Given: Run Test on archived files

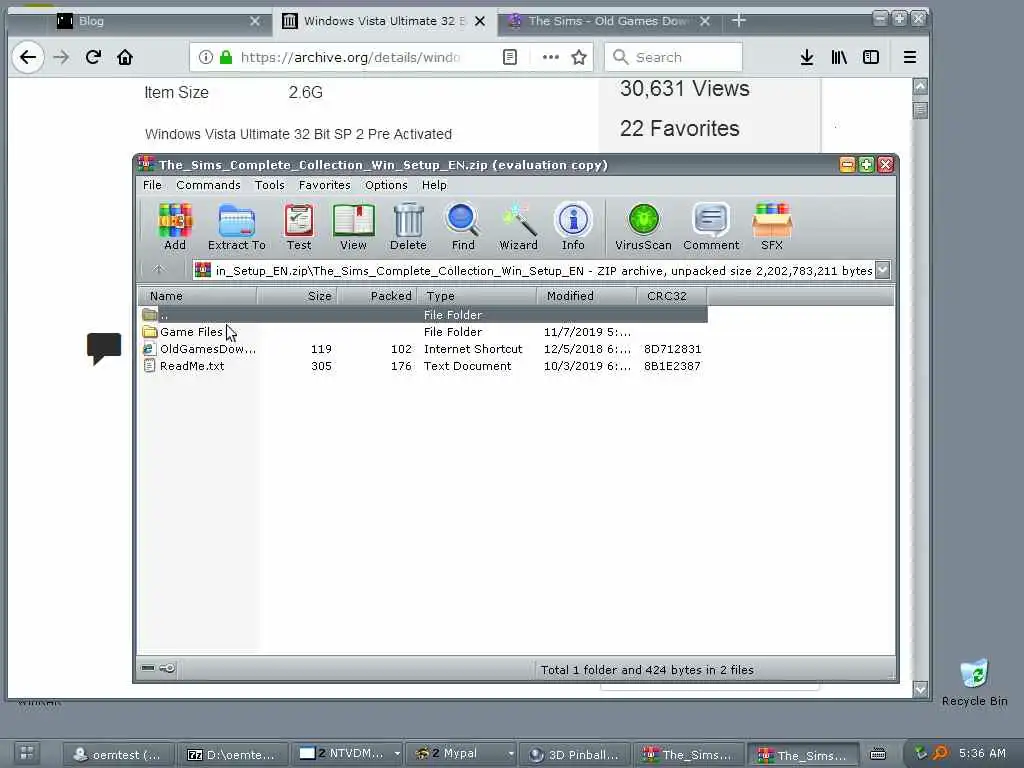Looking at the screenshot, I should pos(298,227).
